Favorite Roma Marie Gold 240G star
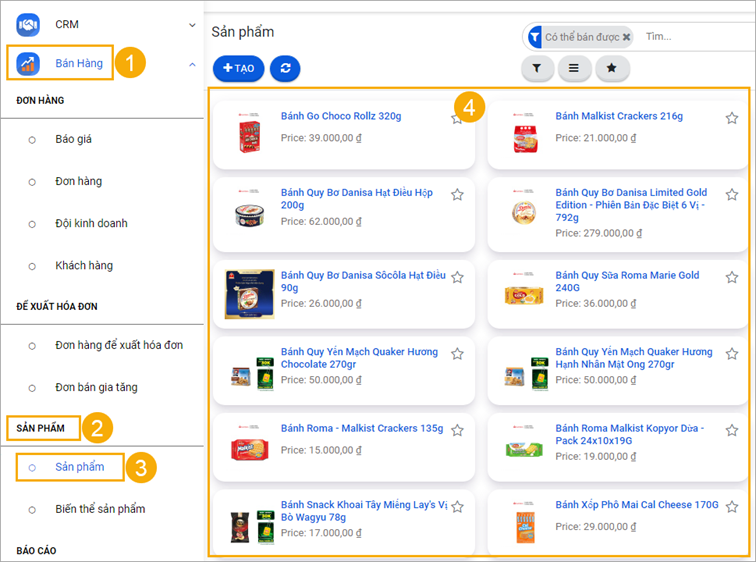Screen dimensions: 756x562 coord(731,278)
